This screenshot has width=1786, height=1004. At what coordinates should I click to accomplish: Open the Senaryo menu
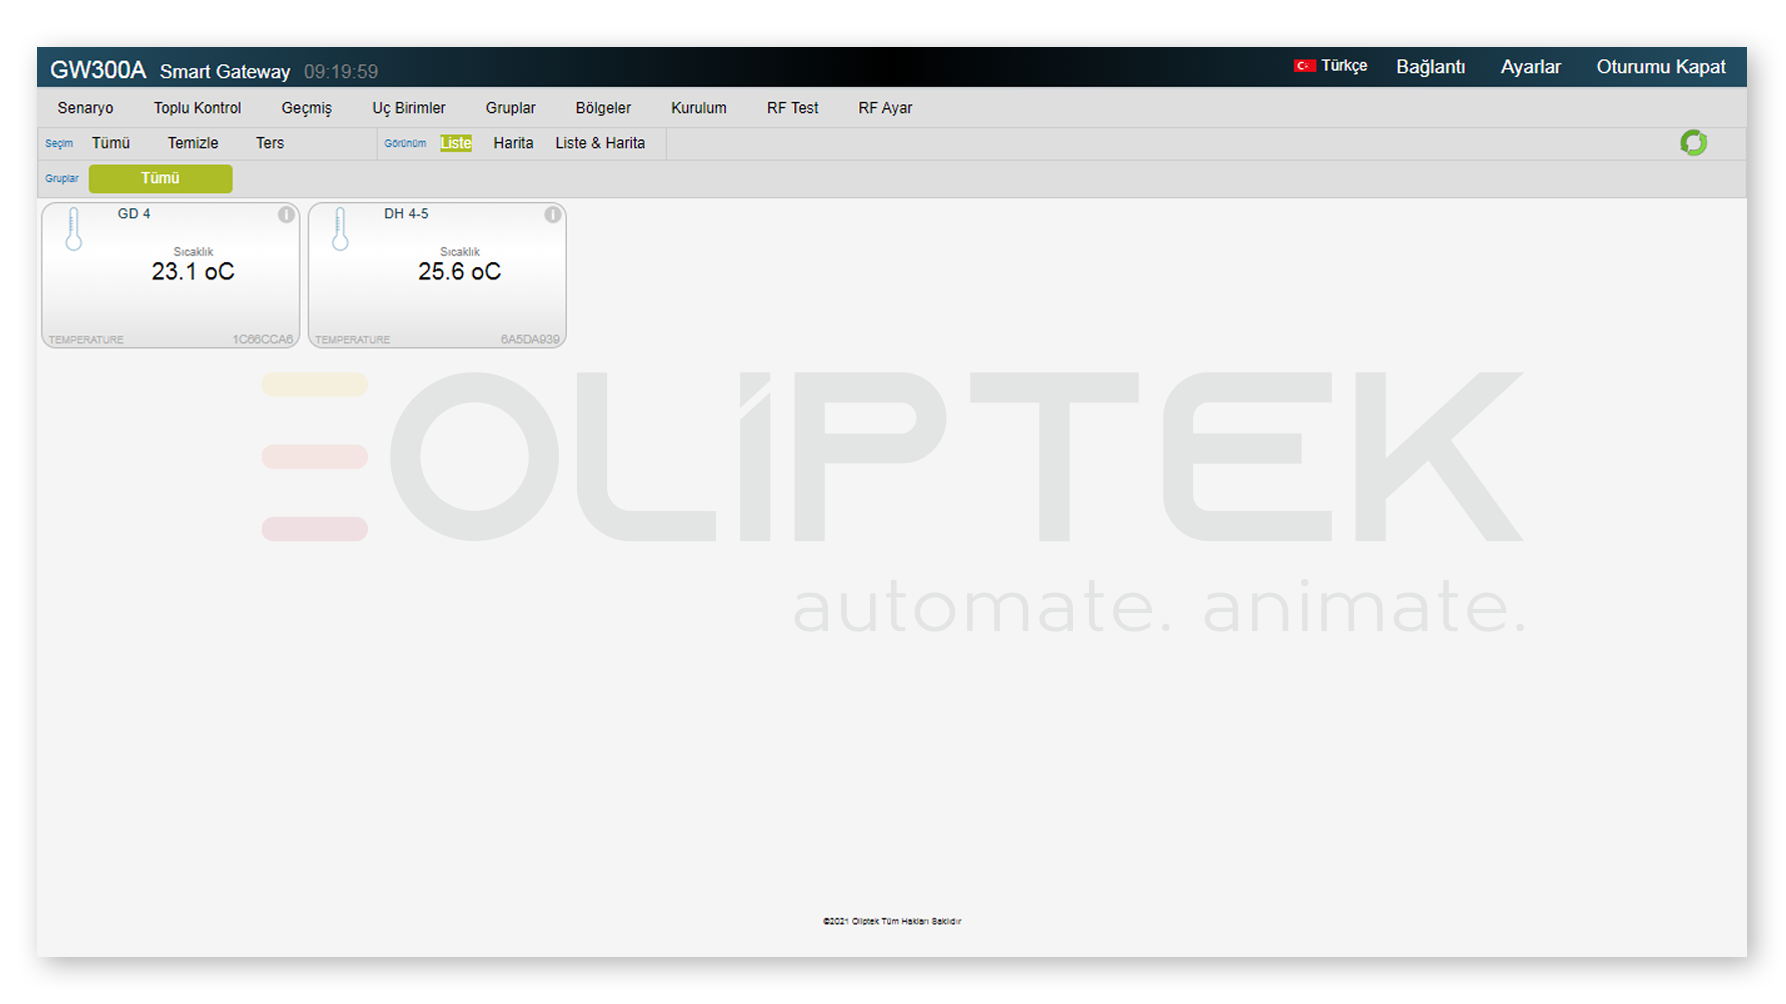coord(85,108)
